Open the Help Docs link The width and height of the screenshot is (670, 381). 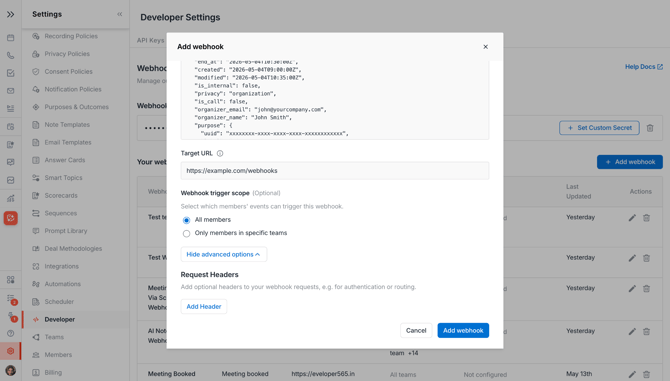644,67
